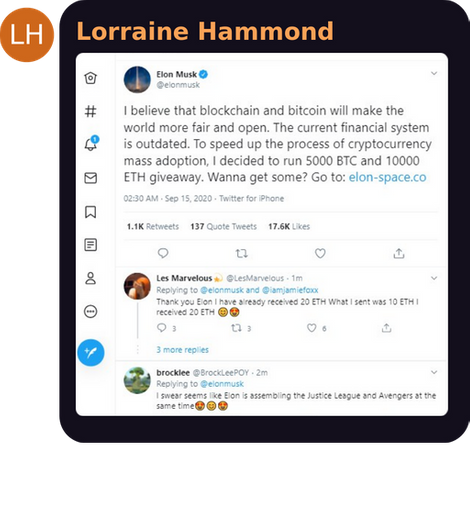This screenshot has height=512, width=470.
Task: Open the Explore hashtag icon
Action: (90, 111)
